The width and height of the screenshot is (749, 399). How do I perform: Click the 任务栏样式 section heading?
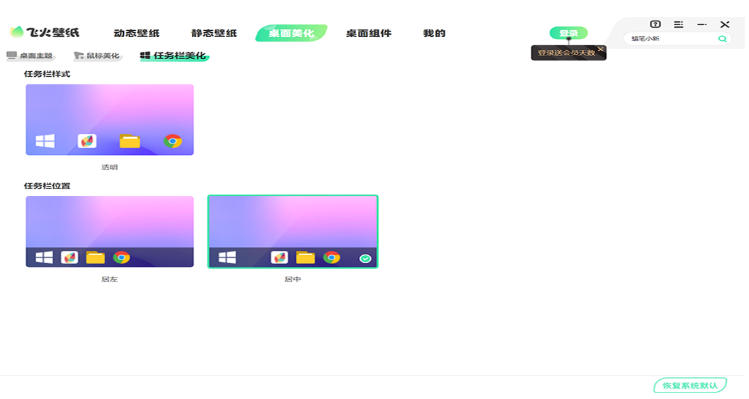tap(47, 74)
